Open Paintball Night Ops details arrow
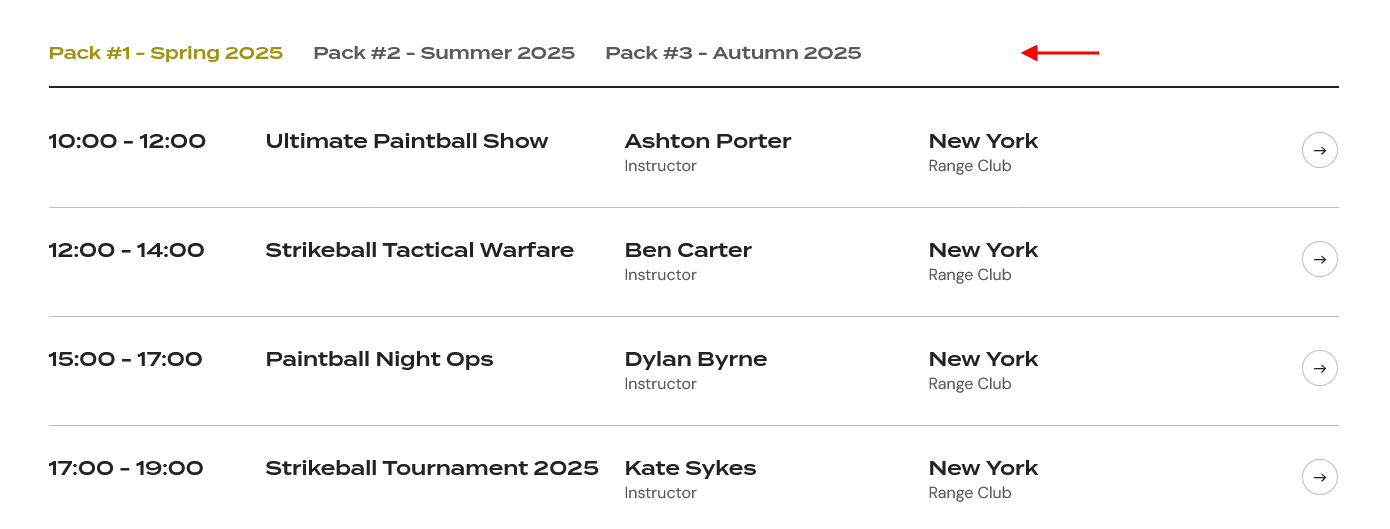 [1320, 368]
